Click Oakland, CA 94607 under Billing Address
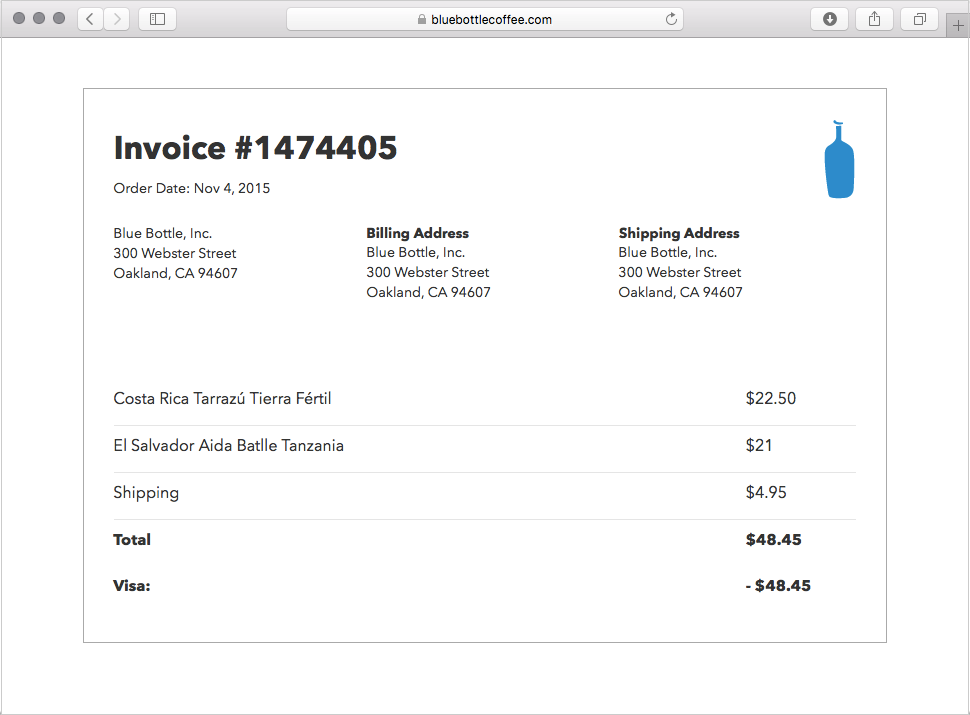Screen dimensions: 970x715 [428, 292]
